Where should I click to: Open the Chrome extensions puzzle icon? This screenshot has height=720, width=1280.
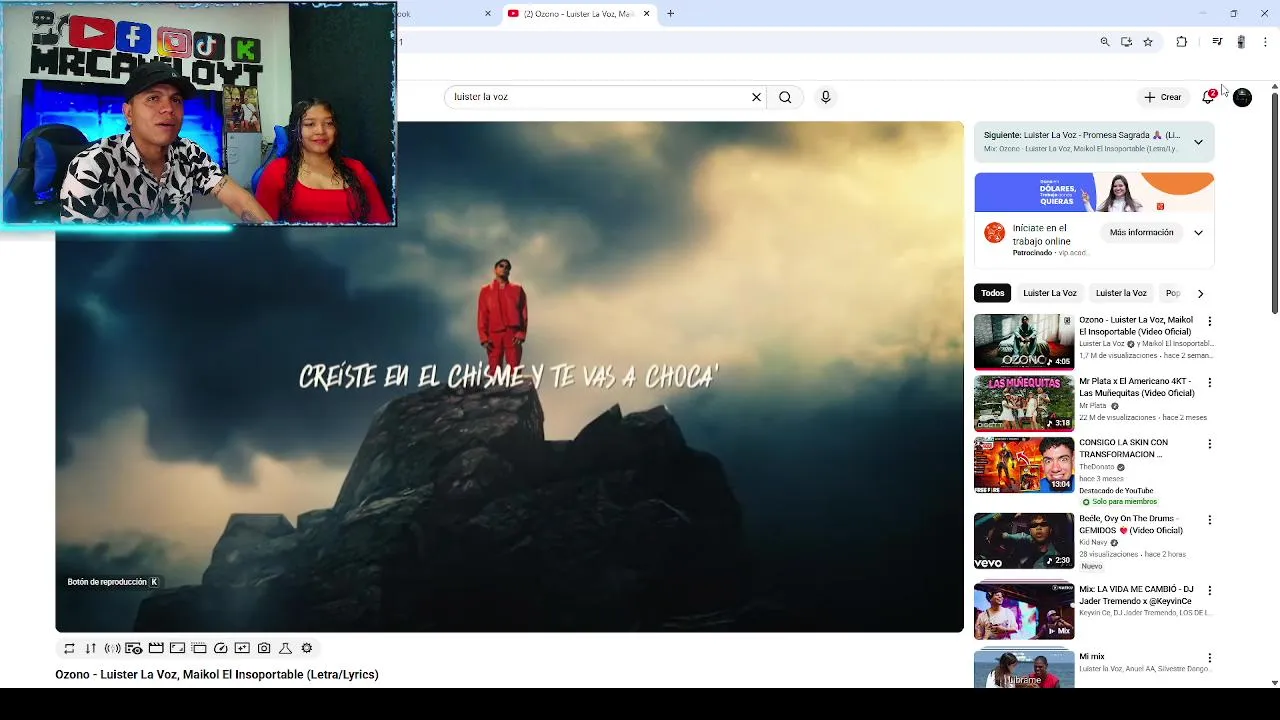(1182, 42)
